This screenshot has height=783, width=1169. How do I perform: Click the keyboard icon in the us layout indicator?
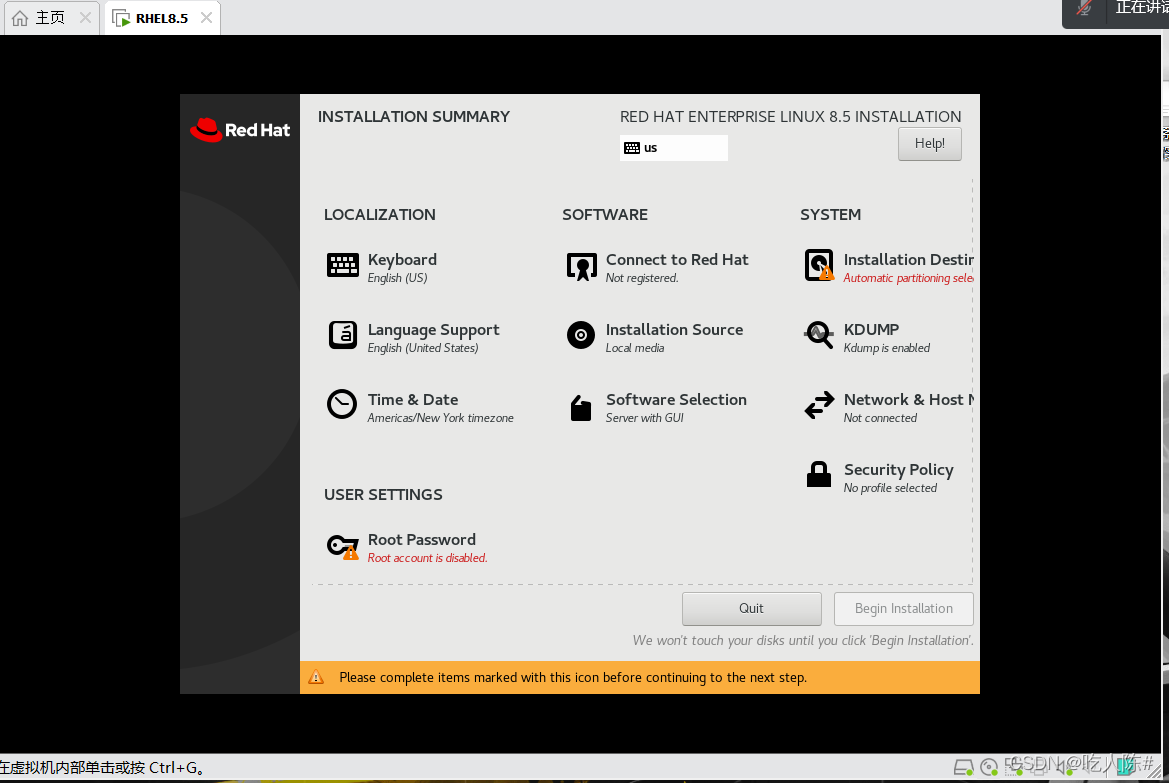pos(632,148)
